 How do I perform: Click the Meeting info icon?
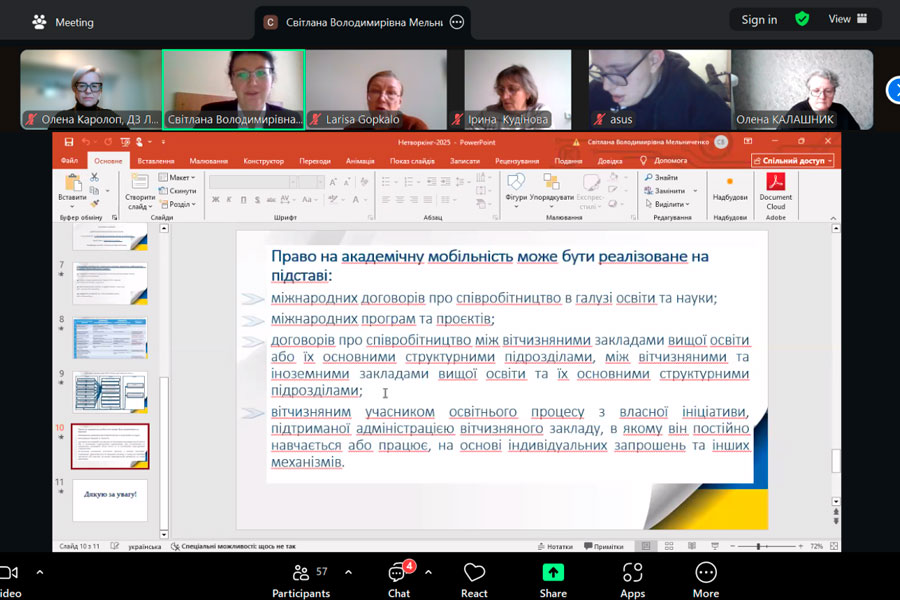(39, 22)
